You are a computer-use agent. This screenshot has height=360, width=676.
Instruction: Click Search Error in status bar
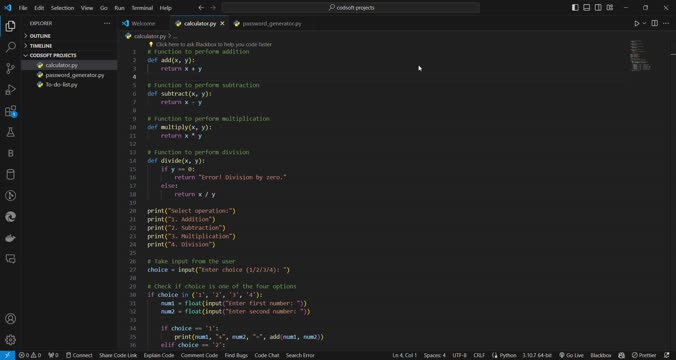pos(300,355)
